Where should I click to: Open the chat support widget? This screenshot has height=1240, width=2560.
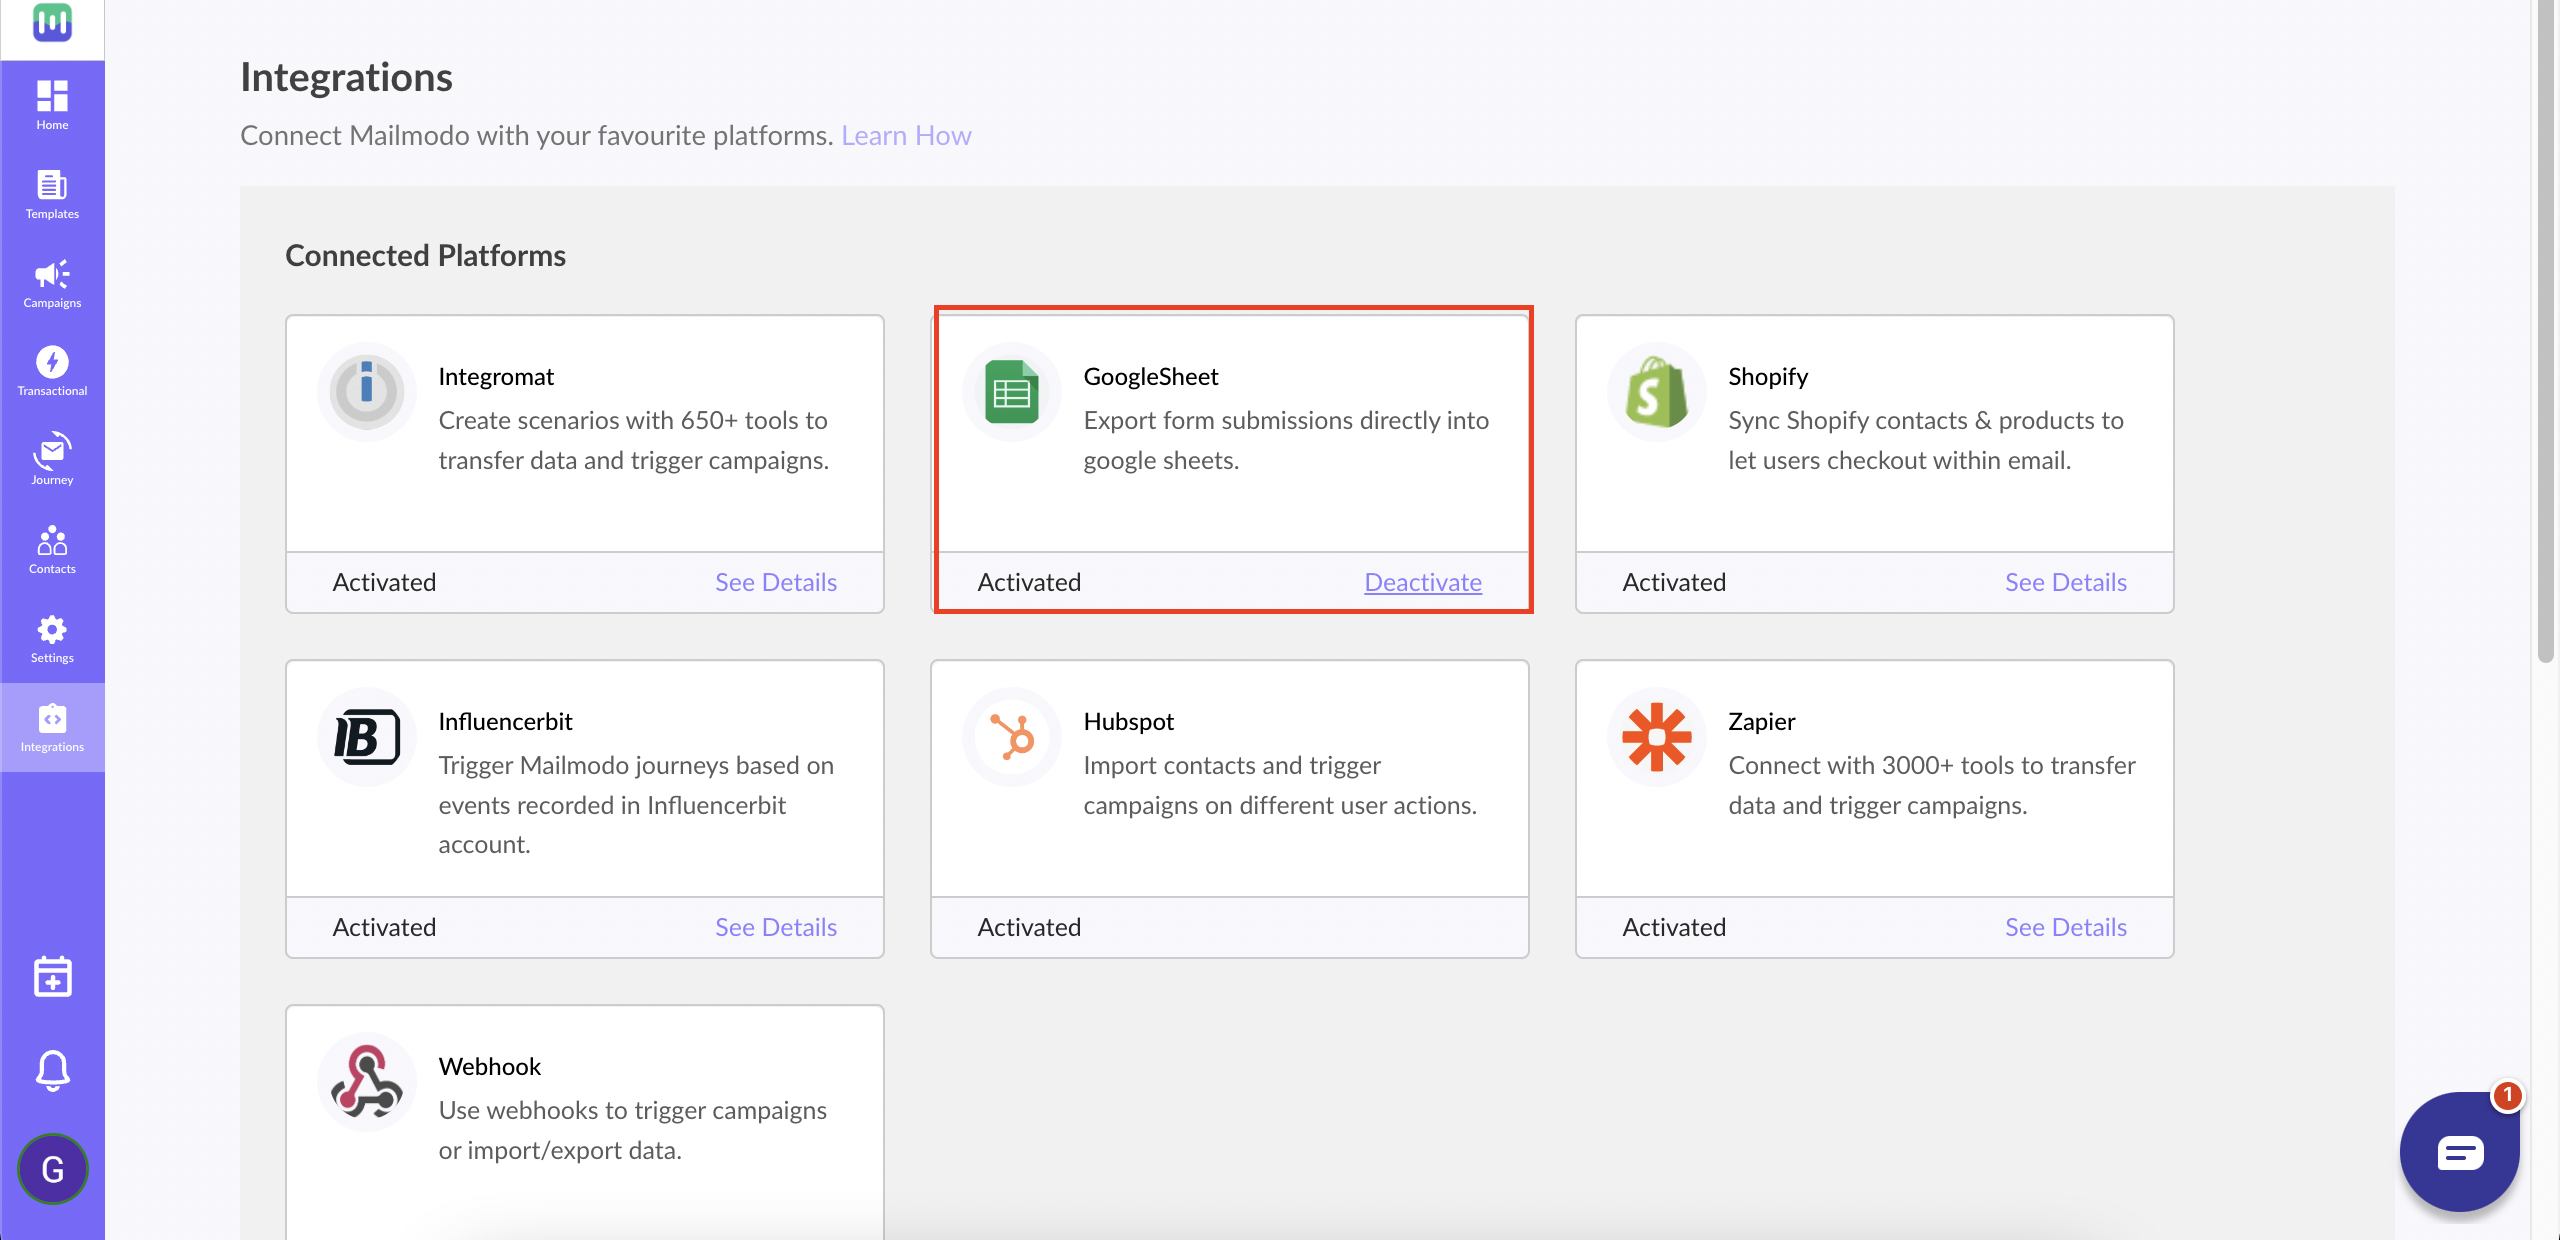(x=2459, y=1152)
